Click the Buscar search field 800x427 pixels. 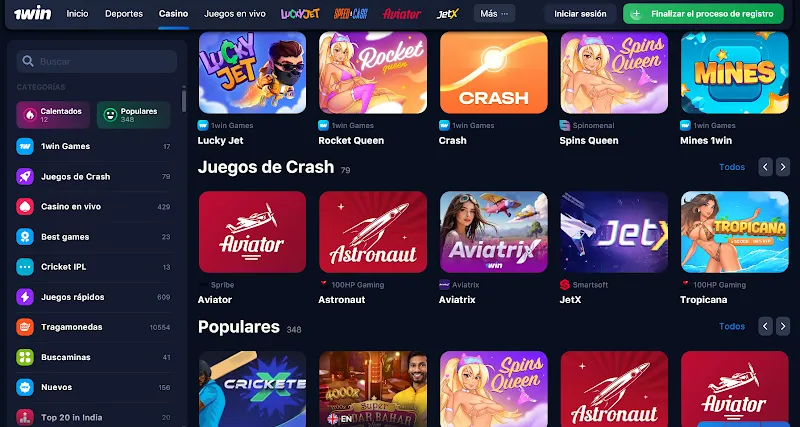[x=97, y=61]
